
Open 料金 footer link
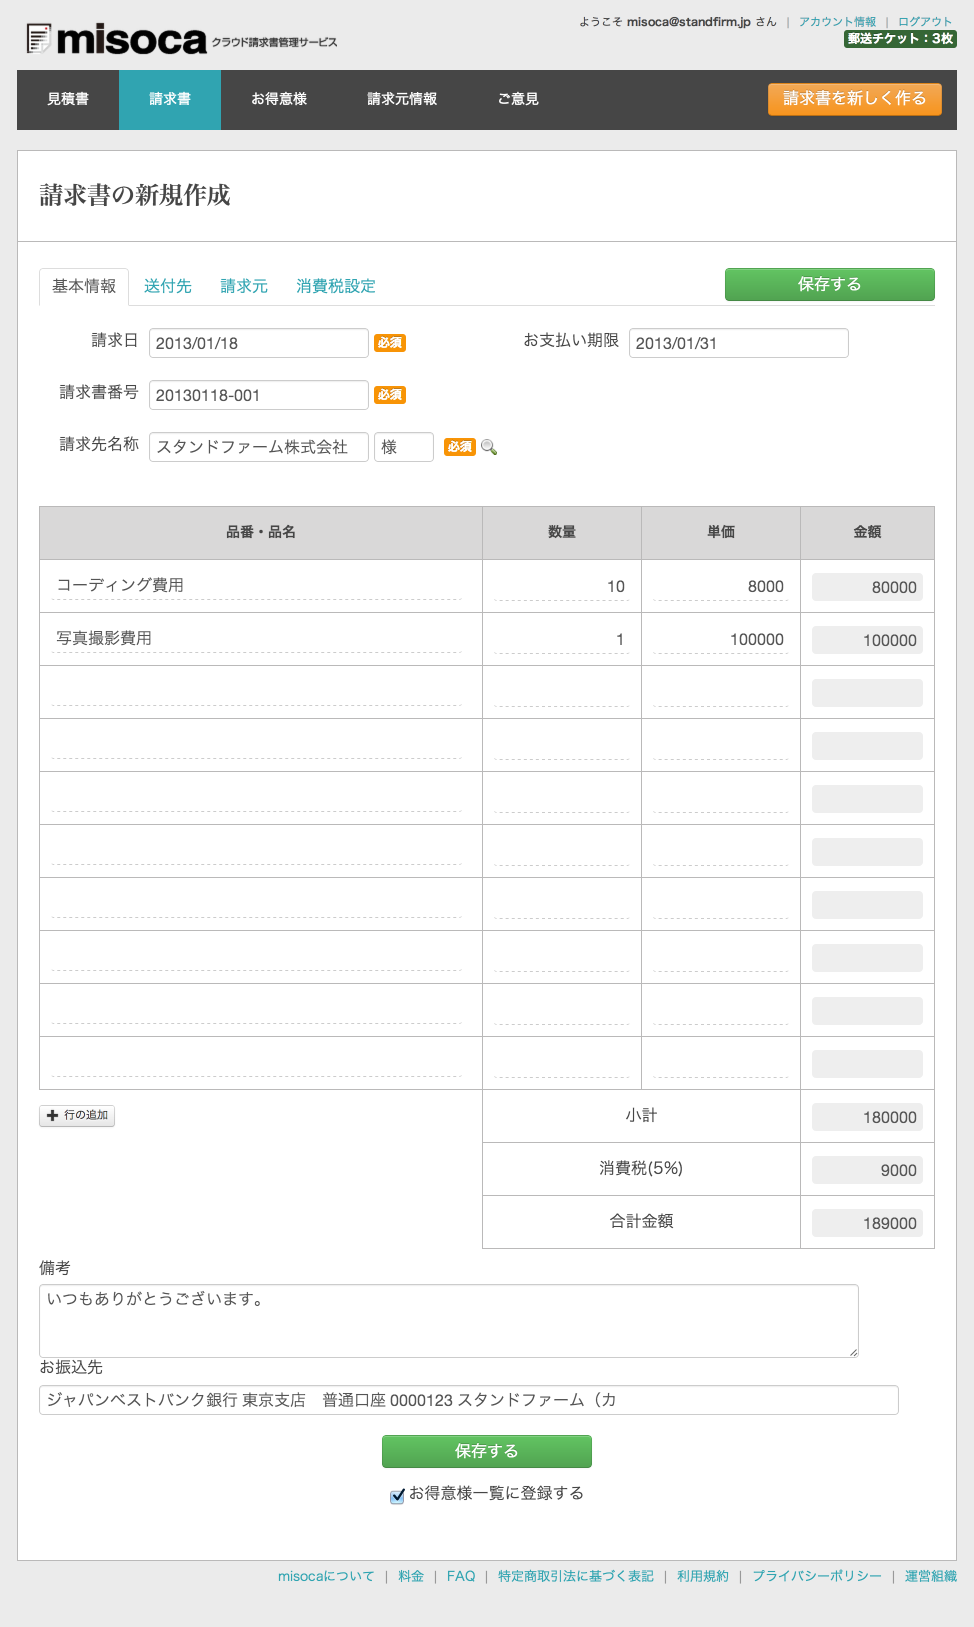[x=411, y=1576]
